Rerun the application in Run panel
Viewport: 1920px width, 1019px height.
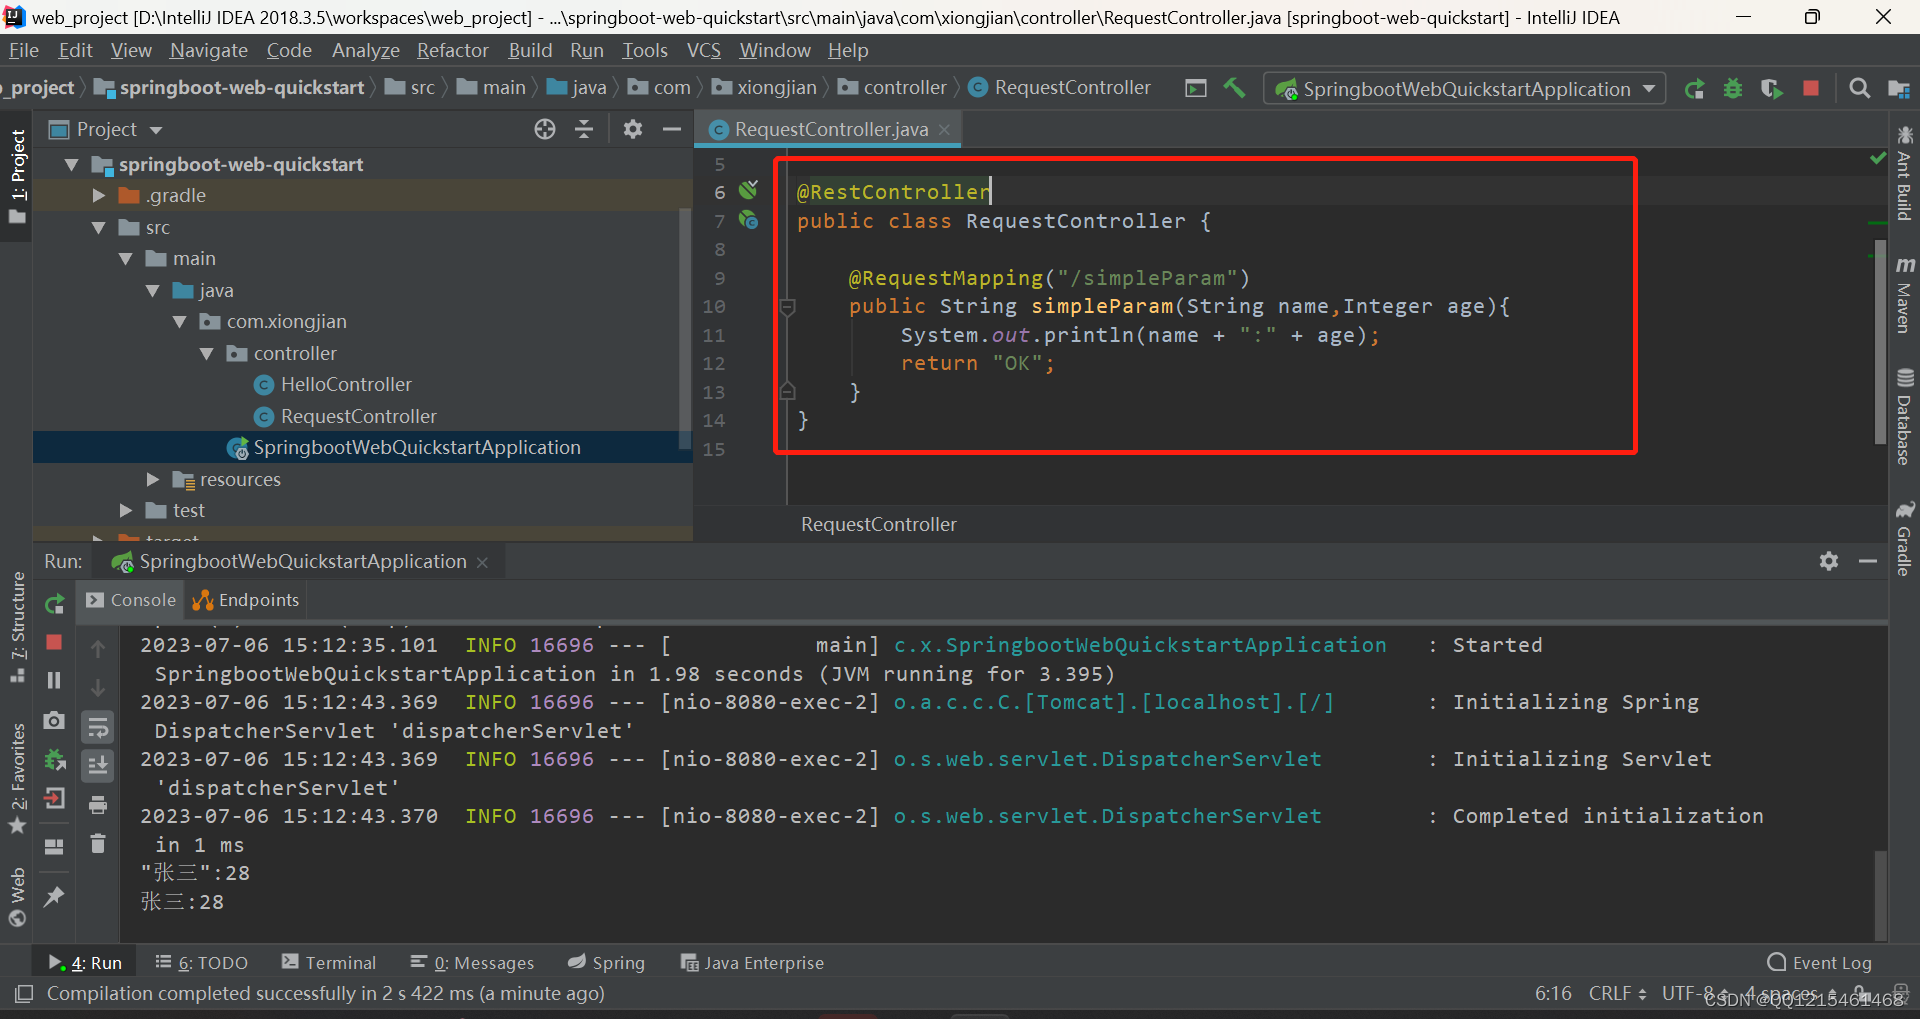tap(55, 603)
